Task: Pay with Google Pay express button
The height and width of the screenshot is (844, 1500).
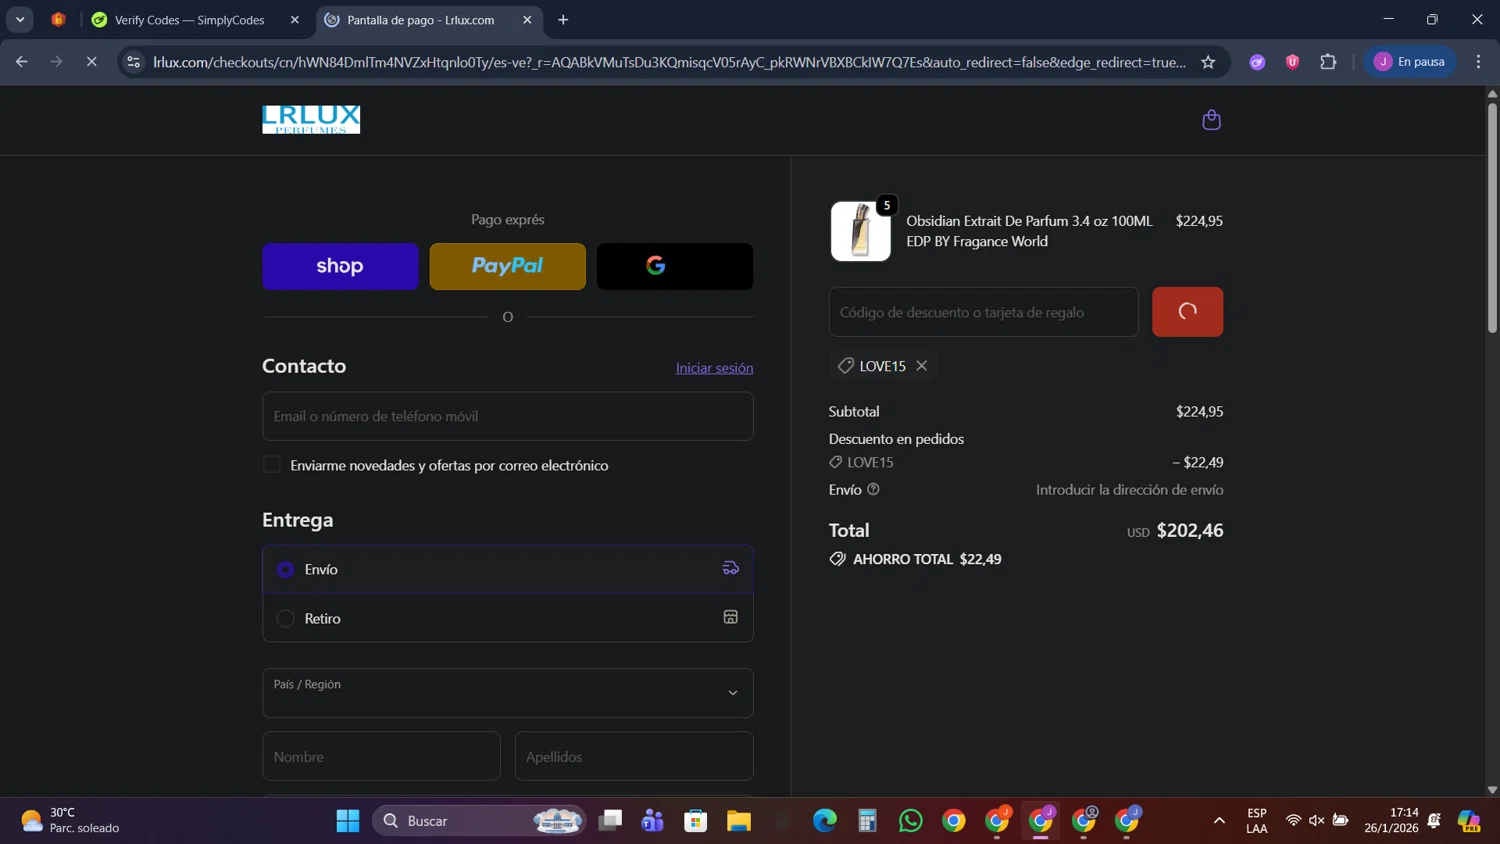Action: pos(675,266)
